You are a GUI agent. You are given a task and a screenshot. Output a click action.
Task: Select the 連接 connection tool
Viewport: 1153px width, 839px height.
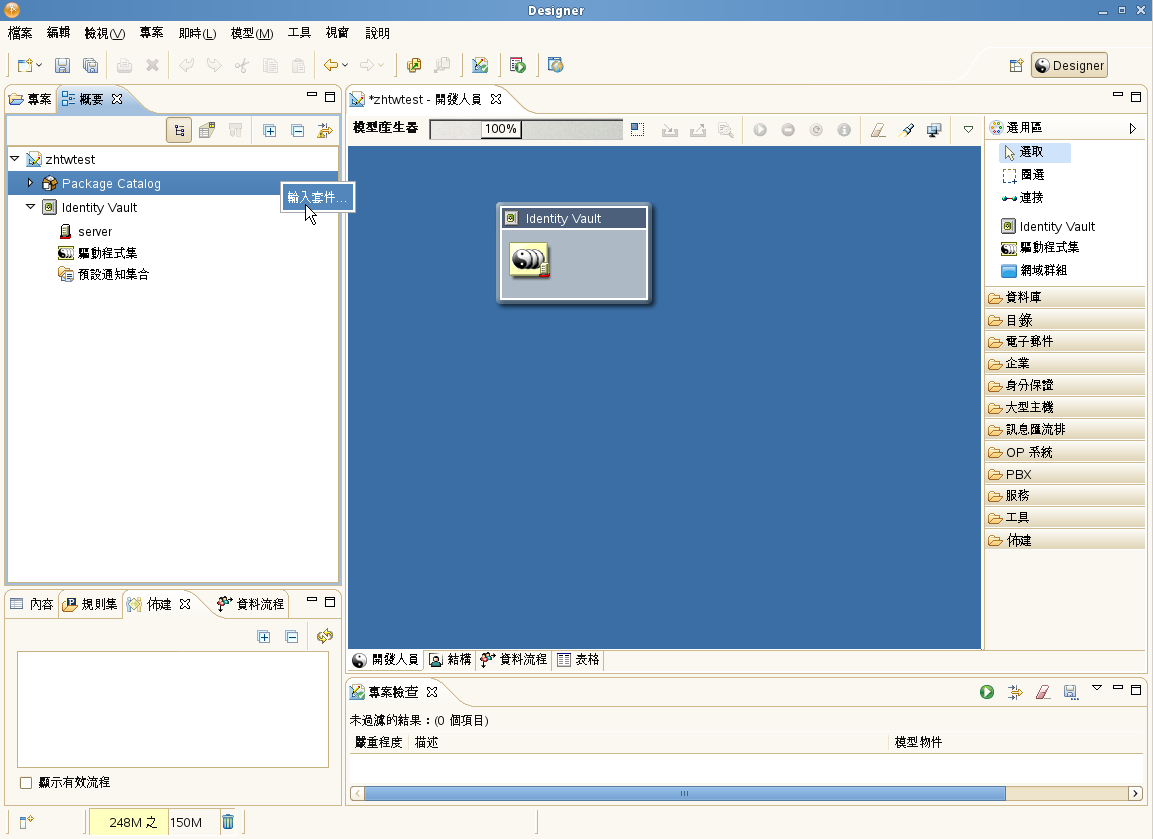click(x=1023, y=198)
